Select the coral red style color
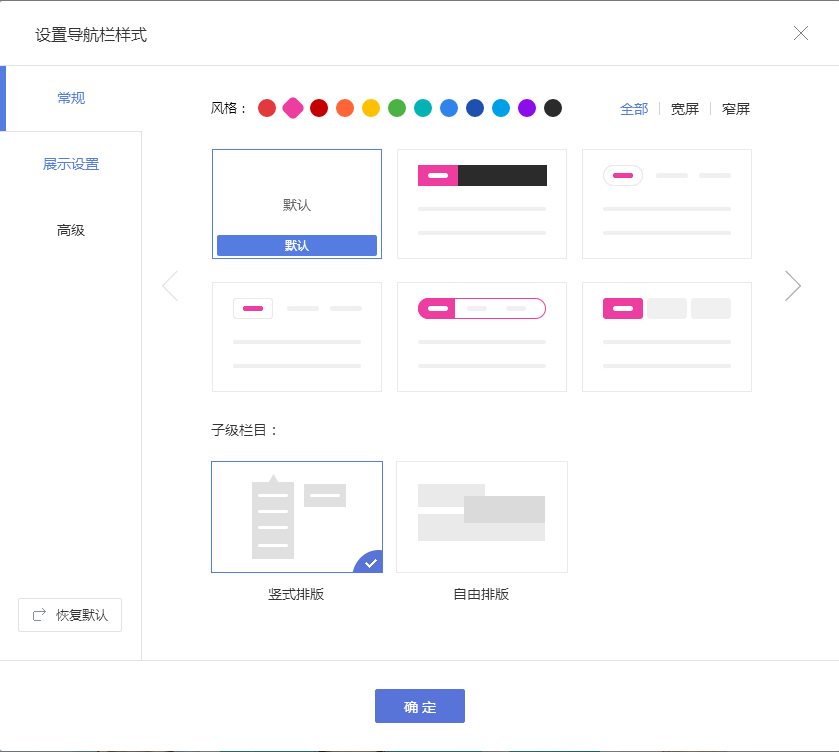 pos(267,108)
